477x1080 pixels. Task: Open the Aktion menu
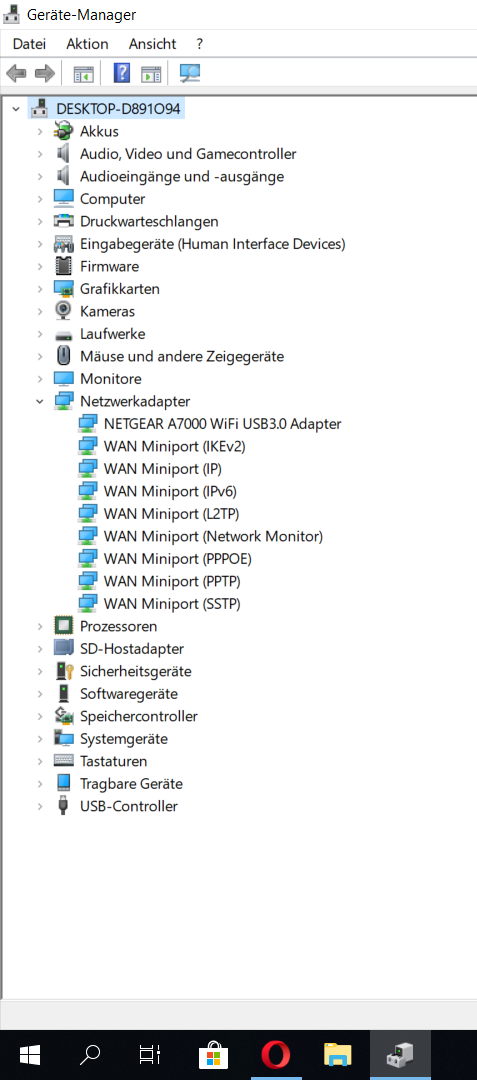tap(87, 44)
